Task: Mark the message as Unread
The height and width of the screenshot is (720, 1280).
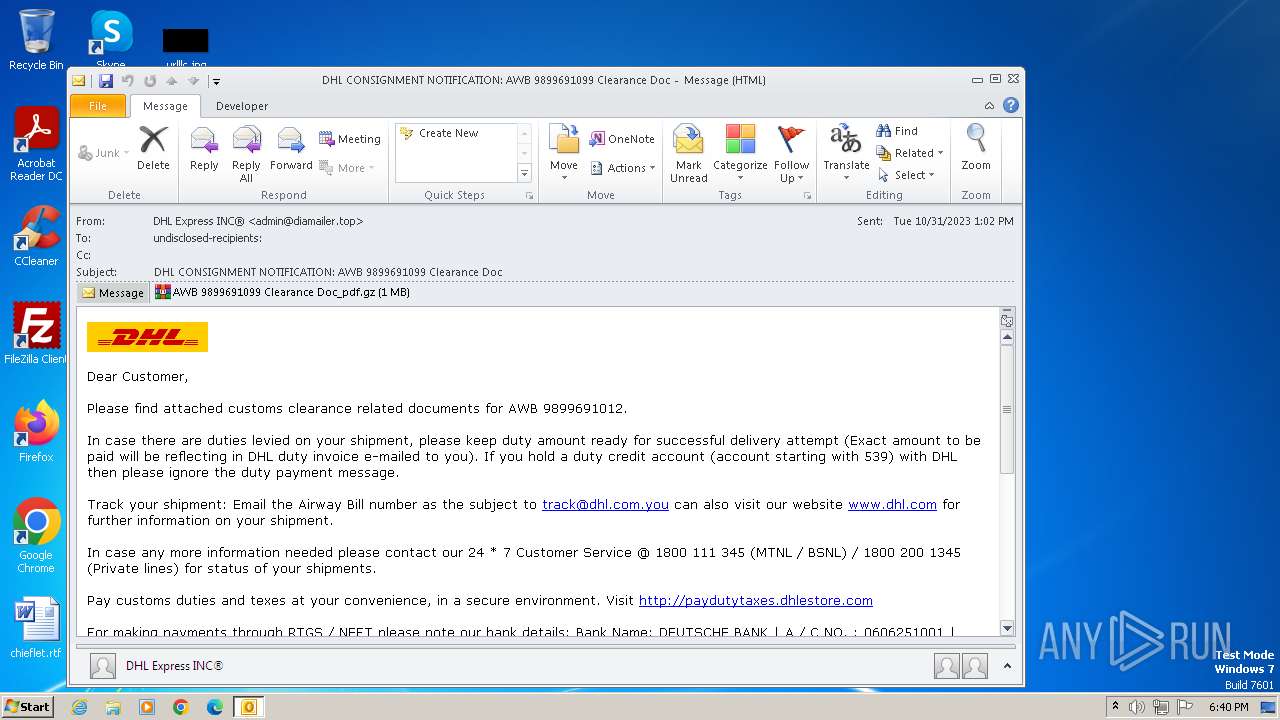Action: pyautogui.click(x=689, y=154)
